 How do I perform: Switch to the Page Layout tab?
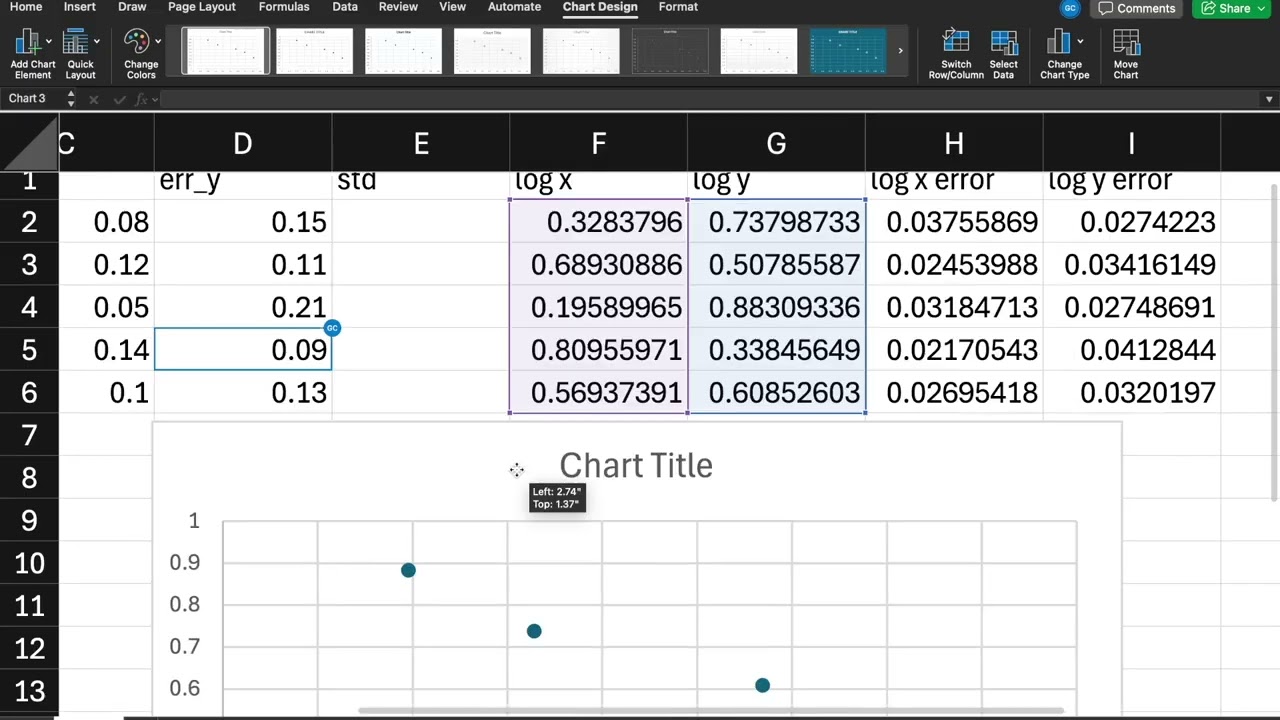(x=202, y=7)
